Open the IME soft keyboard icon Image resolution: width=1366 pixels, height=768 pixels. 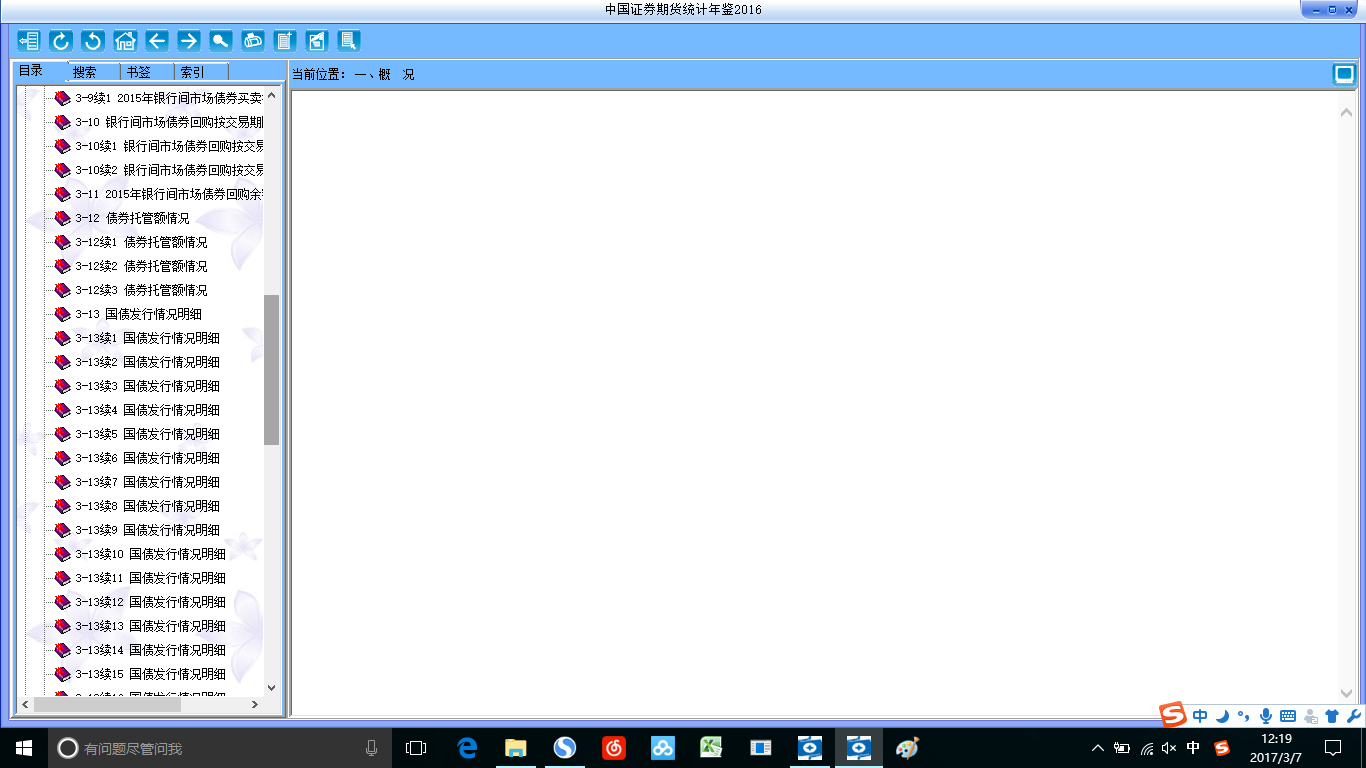point(1287,716)
